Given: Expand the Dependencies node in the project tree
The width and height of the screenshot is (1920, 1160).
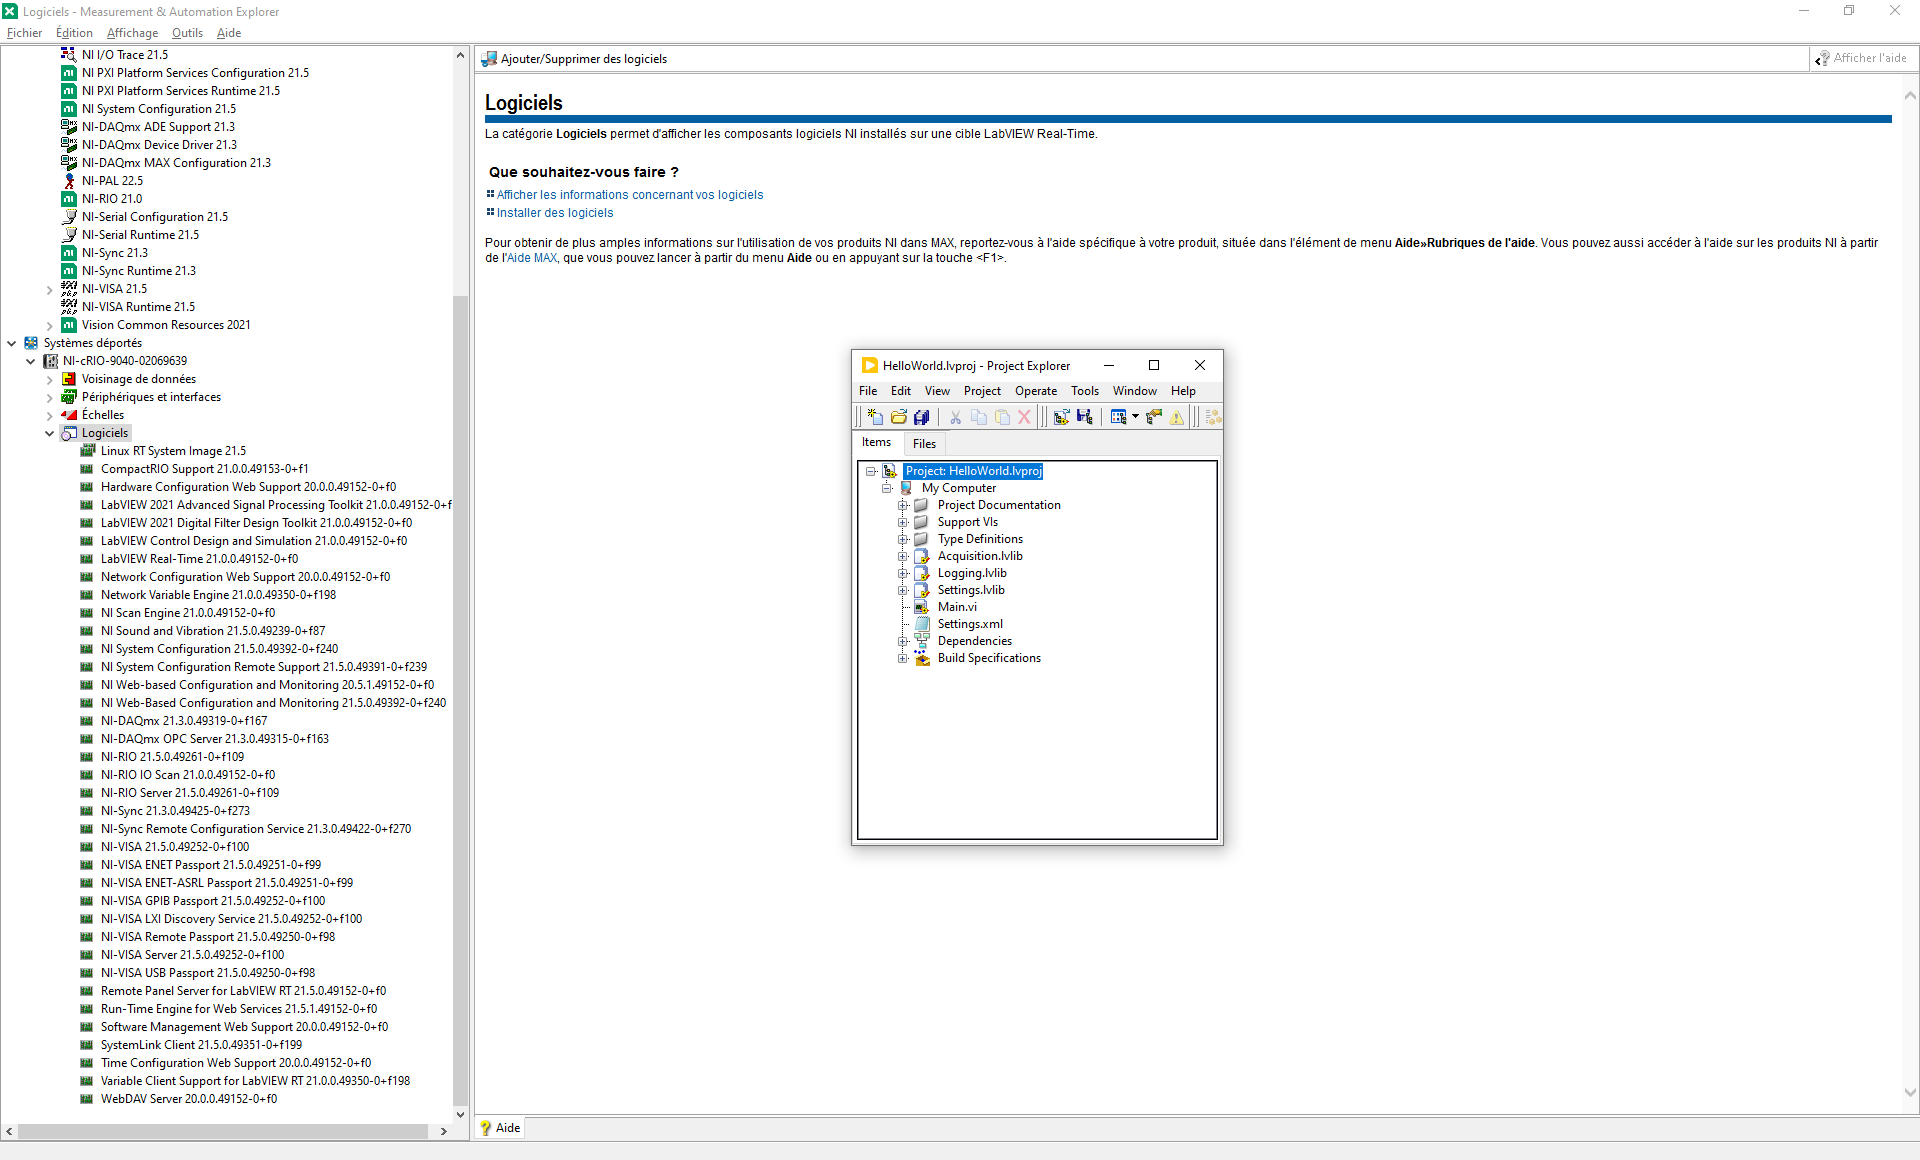Looking at the screenshot, I should (904, 641).
